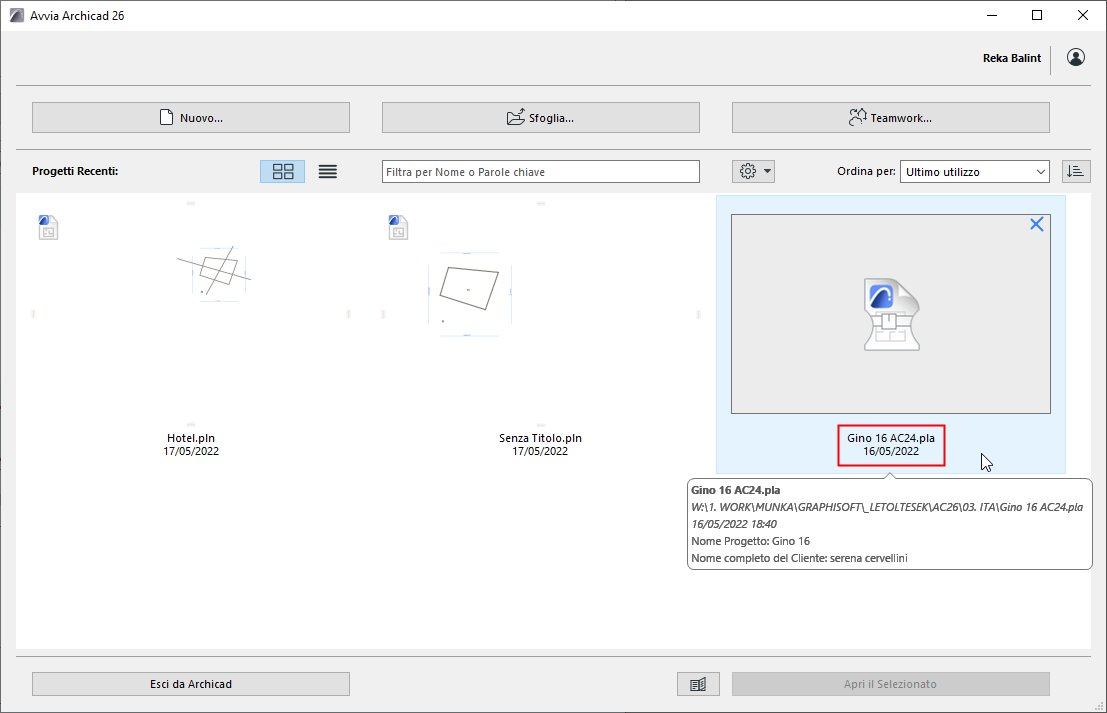Click the Senza Titolo.pln file name label
The width and height of the screenshot is (1107, 713).
coord(540,438)
